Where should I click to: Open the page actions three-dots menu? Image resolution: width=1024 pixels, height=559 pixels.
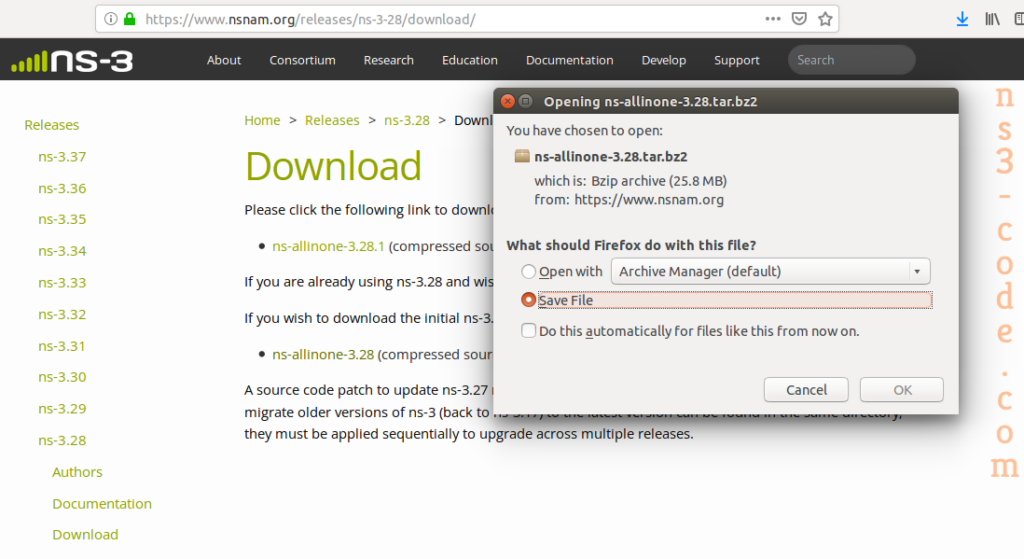tap(773, 19)
